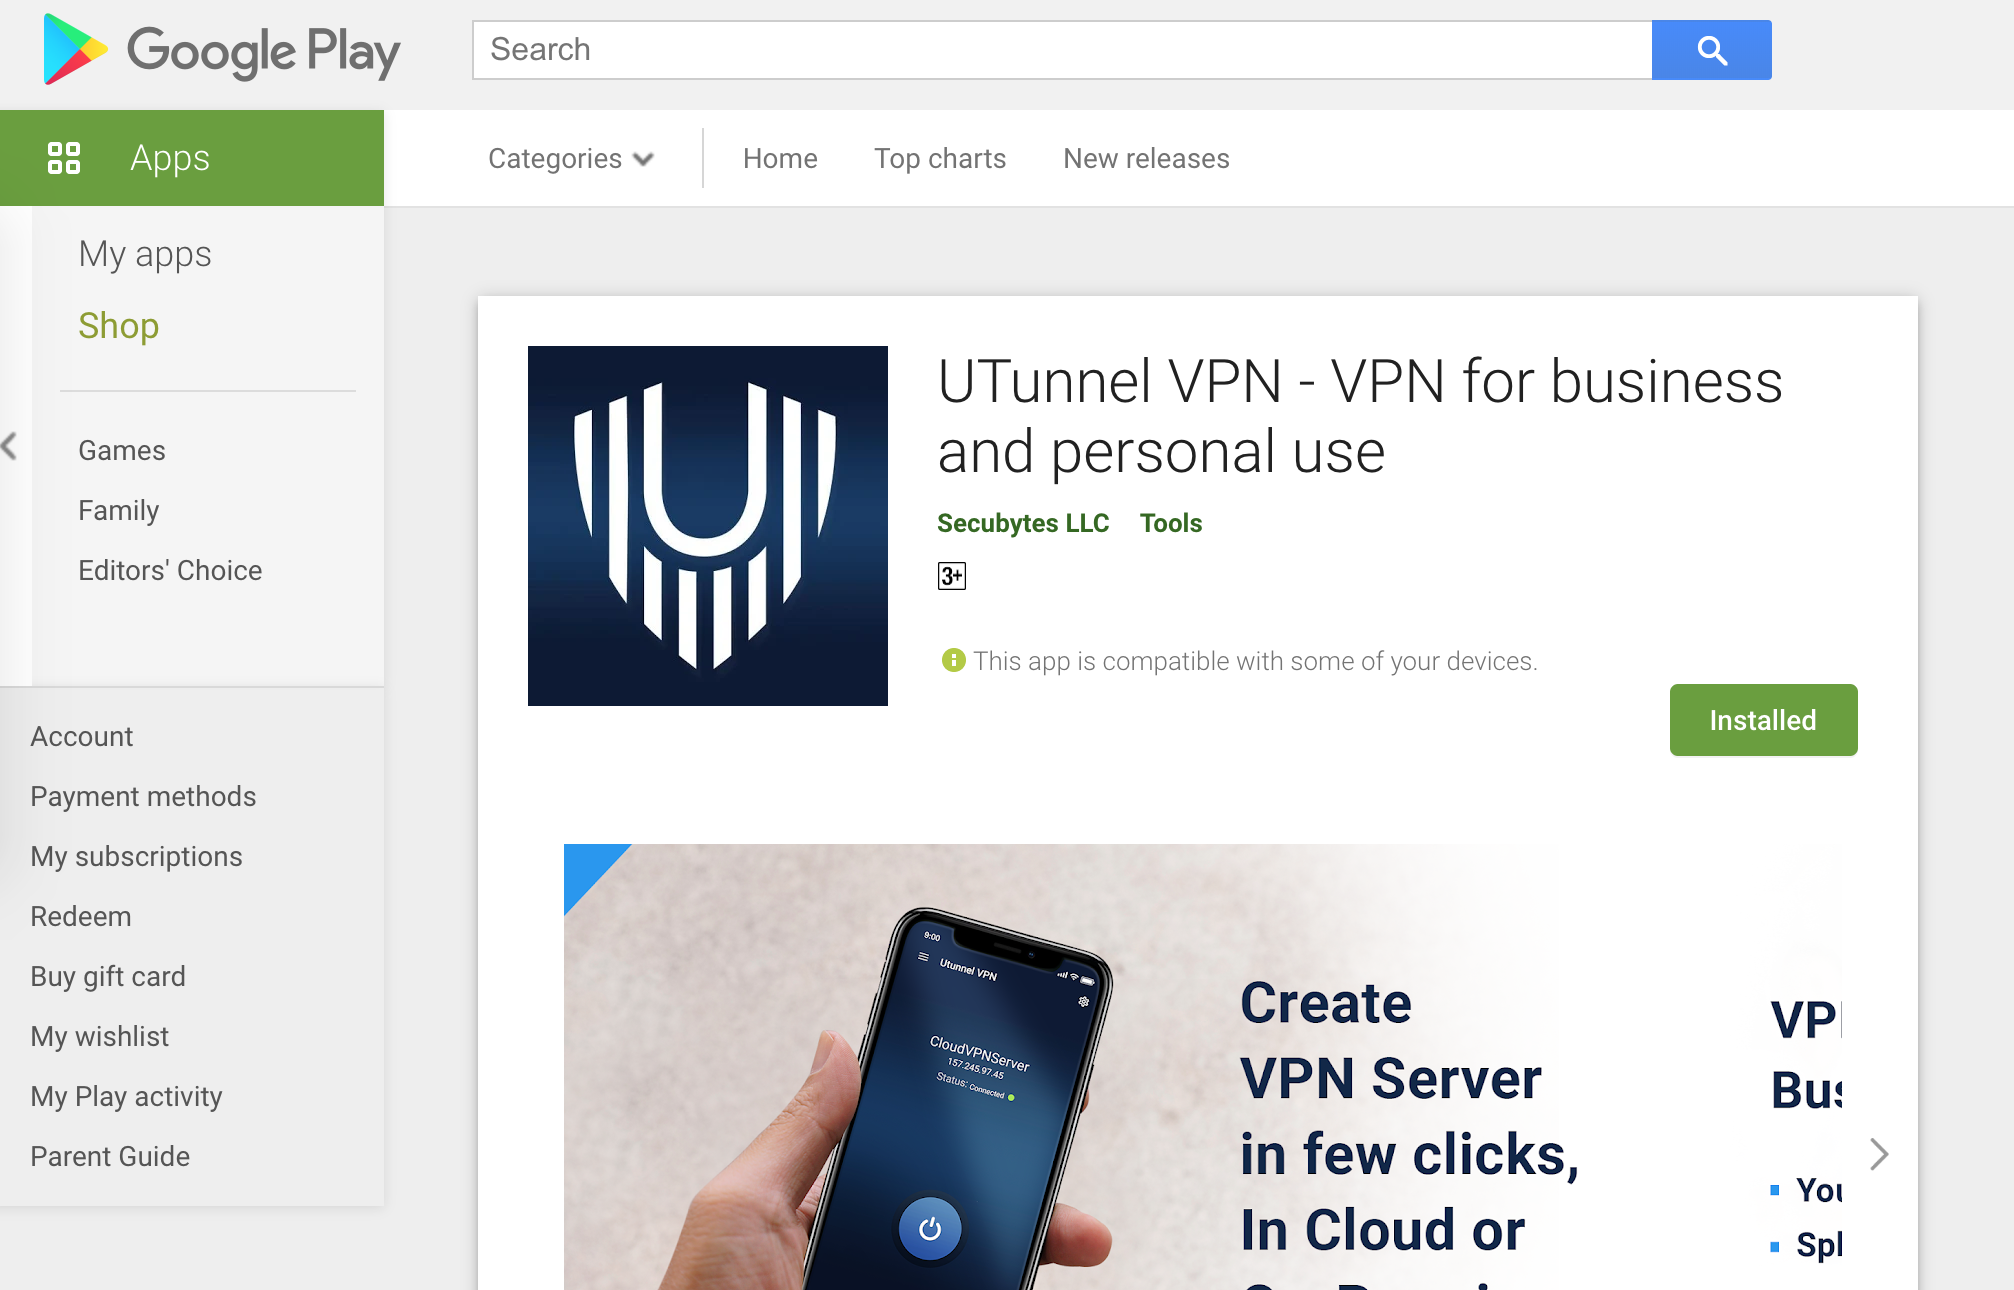Switch to the Top charts tab
Screen dimensions: 2014x1290
pos(939,157)
